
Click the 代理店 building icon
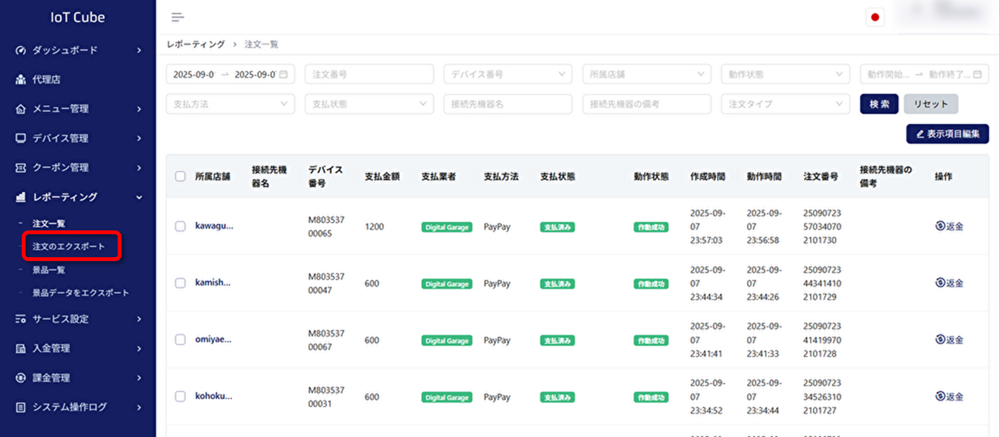click(21, 79)
